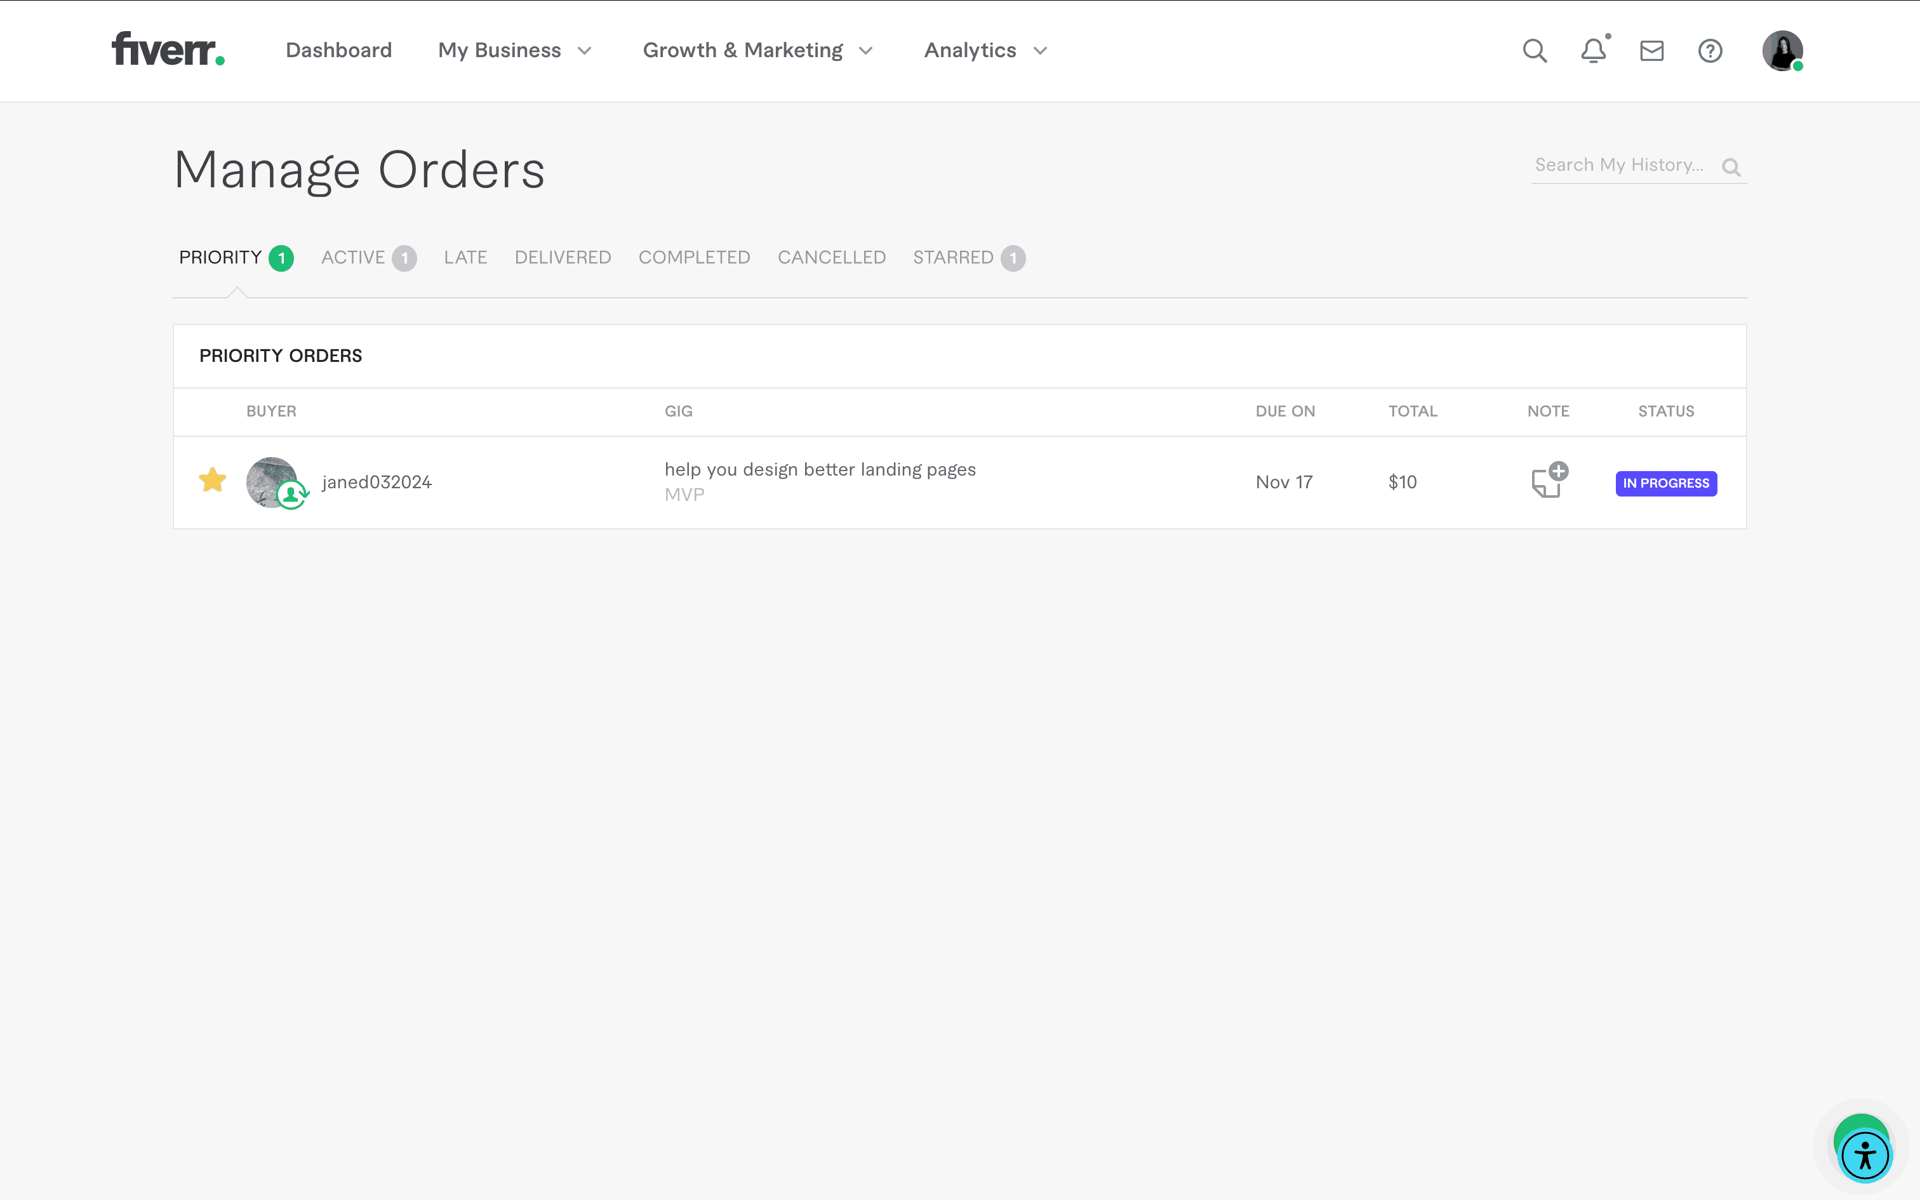Select the Priority tab
1920x1200 pixels.
(236, 258)
